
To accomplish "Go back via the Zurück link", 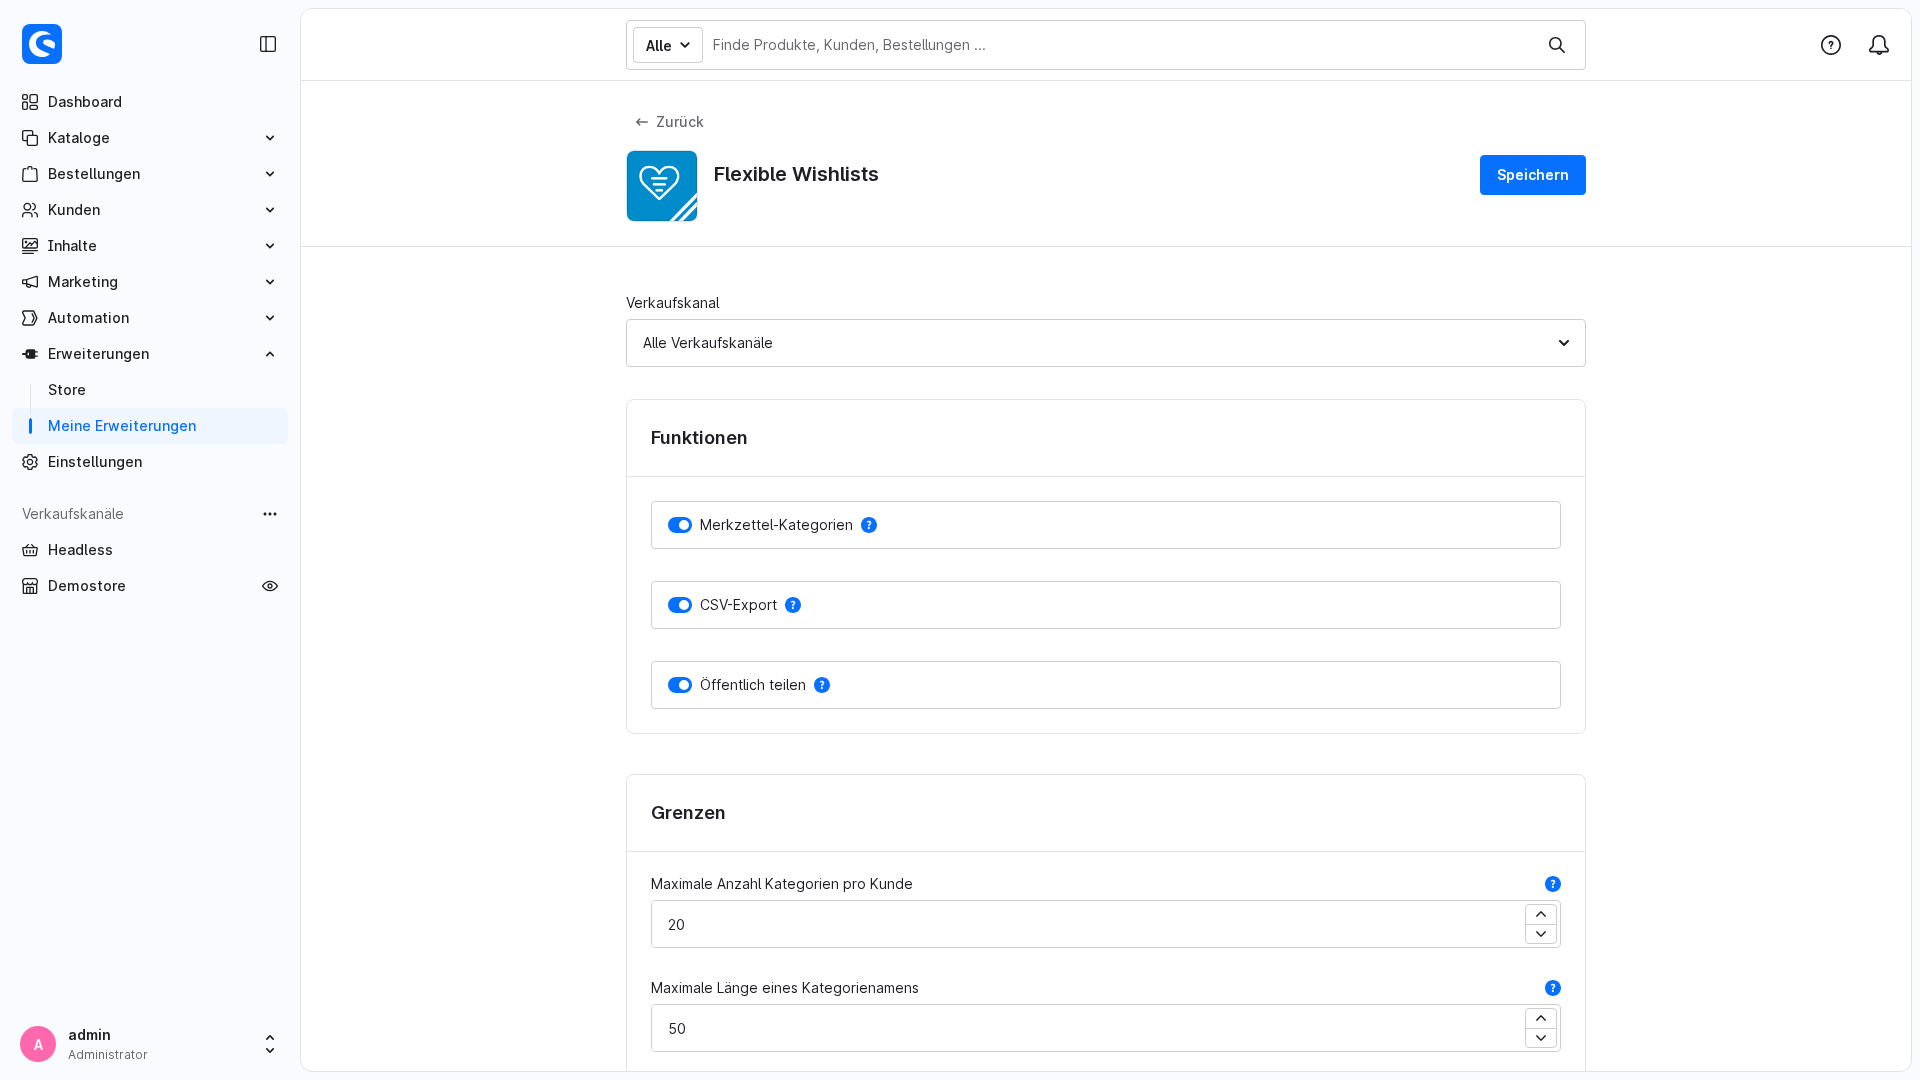I will [669, 122].
